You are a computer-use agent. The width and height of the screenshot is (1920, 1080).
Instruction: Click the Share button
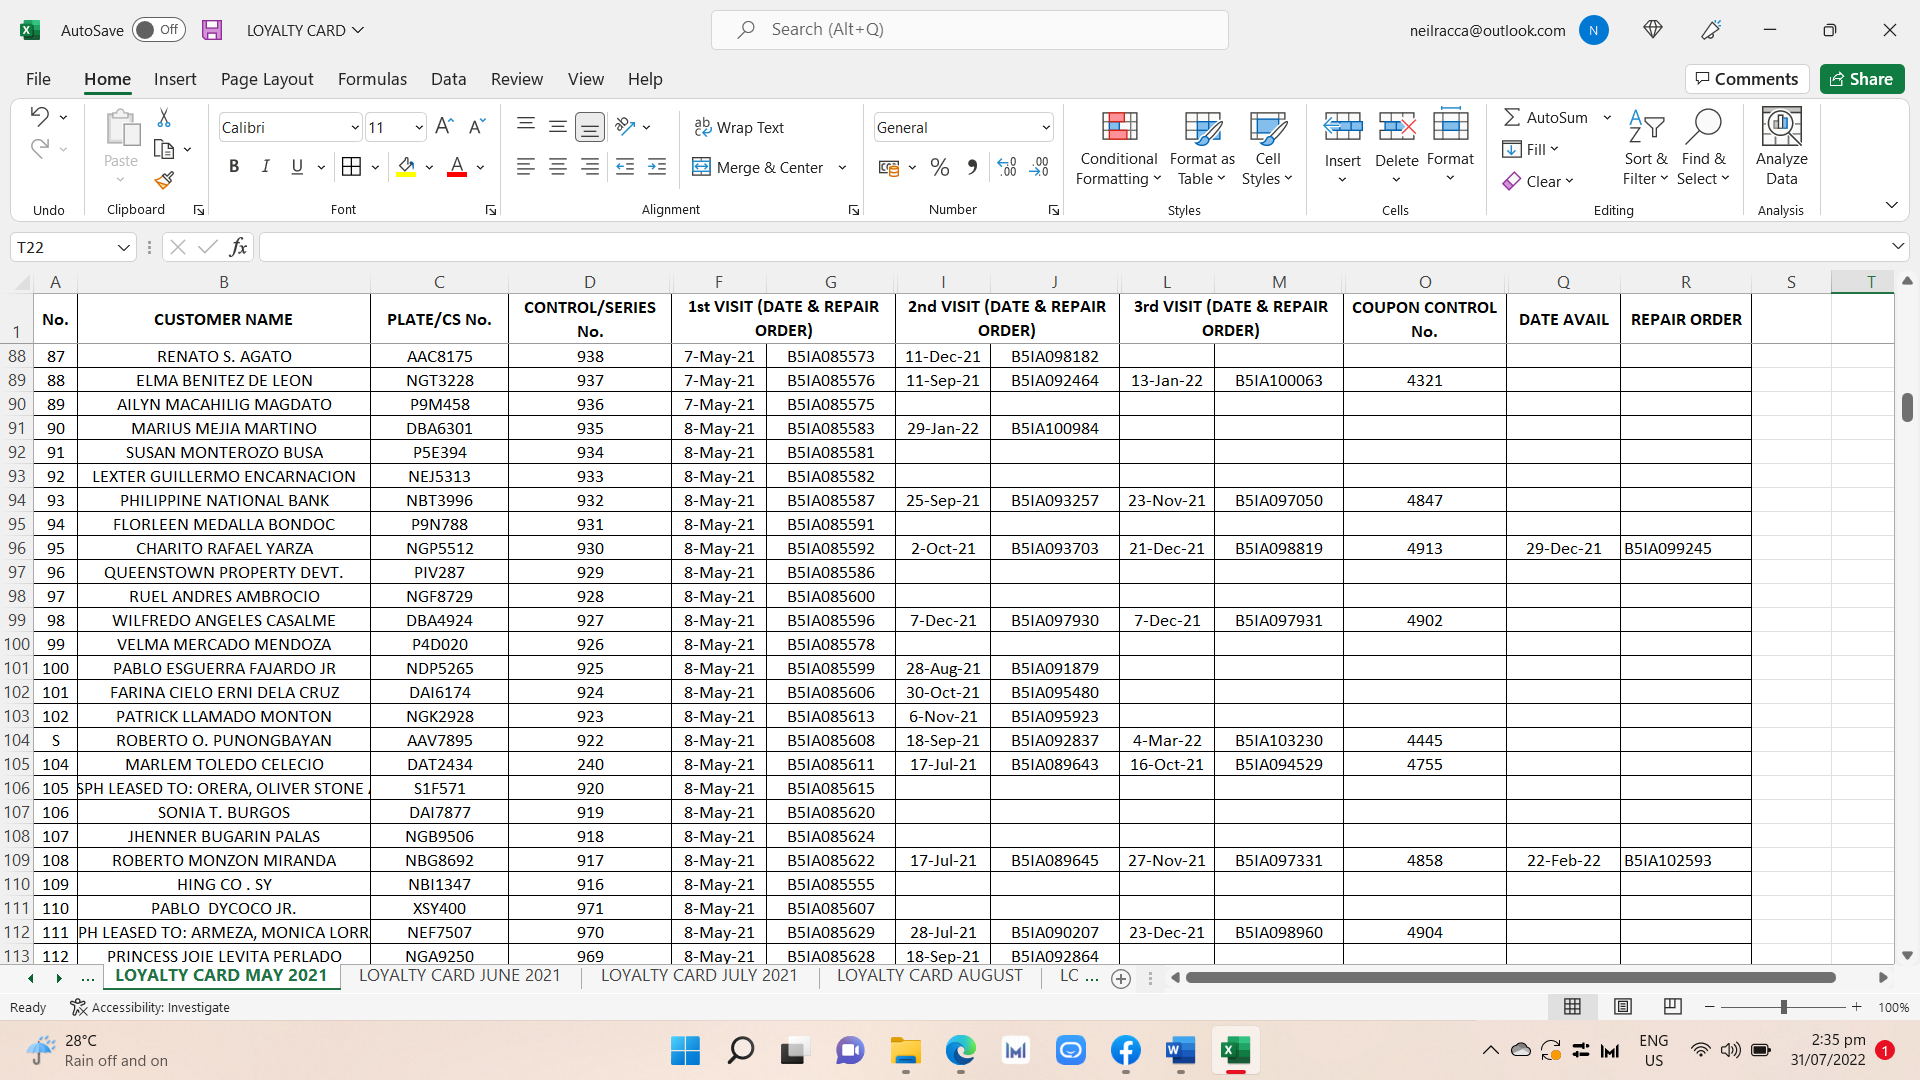pos(1861,79)
